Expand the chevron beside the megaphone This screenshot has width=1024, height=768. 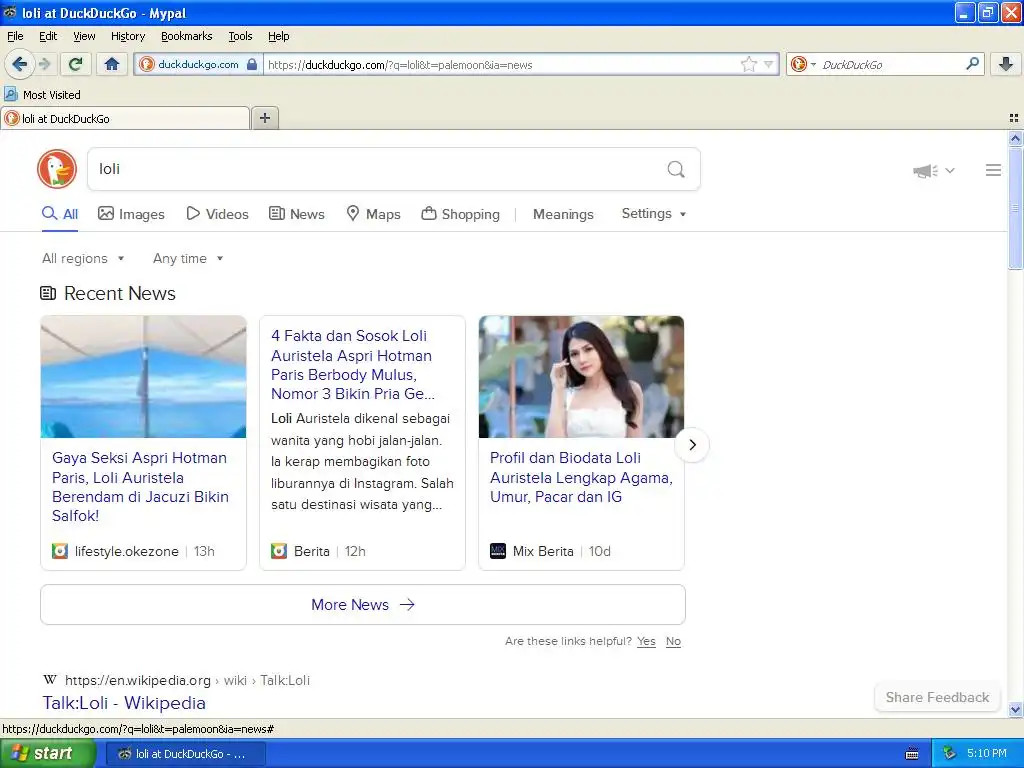pos(950,170)
